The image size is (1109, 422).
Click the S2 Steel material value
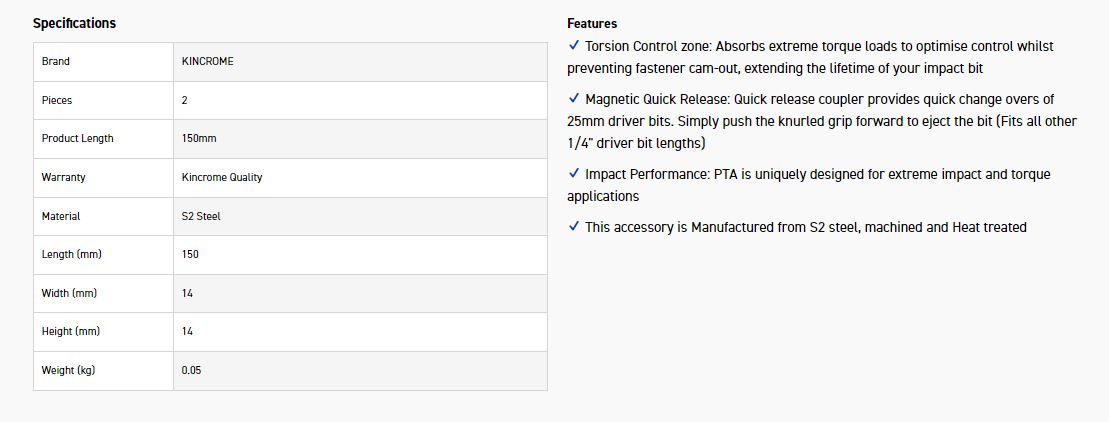pos(201,216)
